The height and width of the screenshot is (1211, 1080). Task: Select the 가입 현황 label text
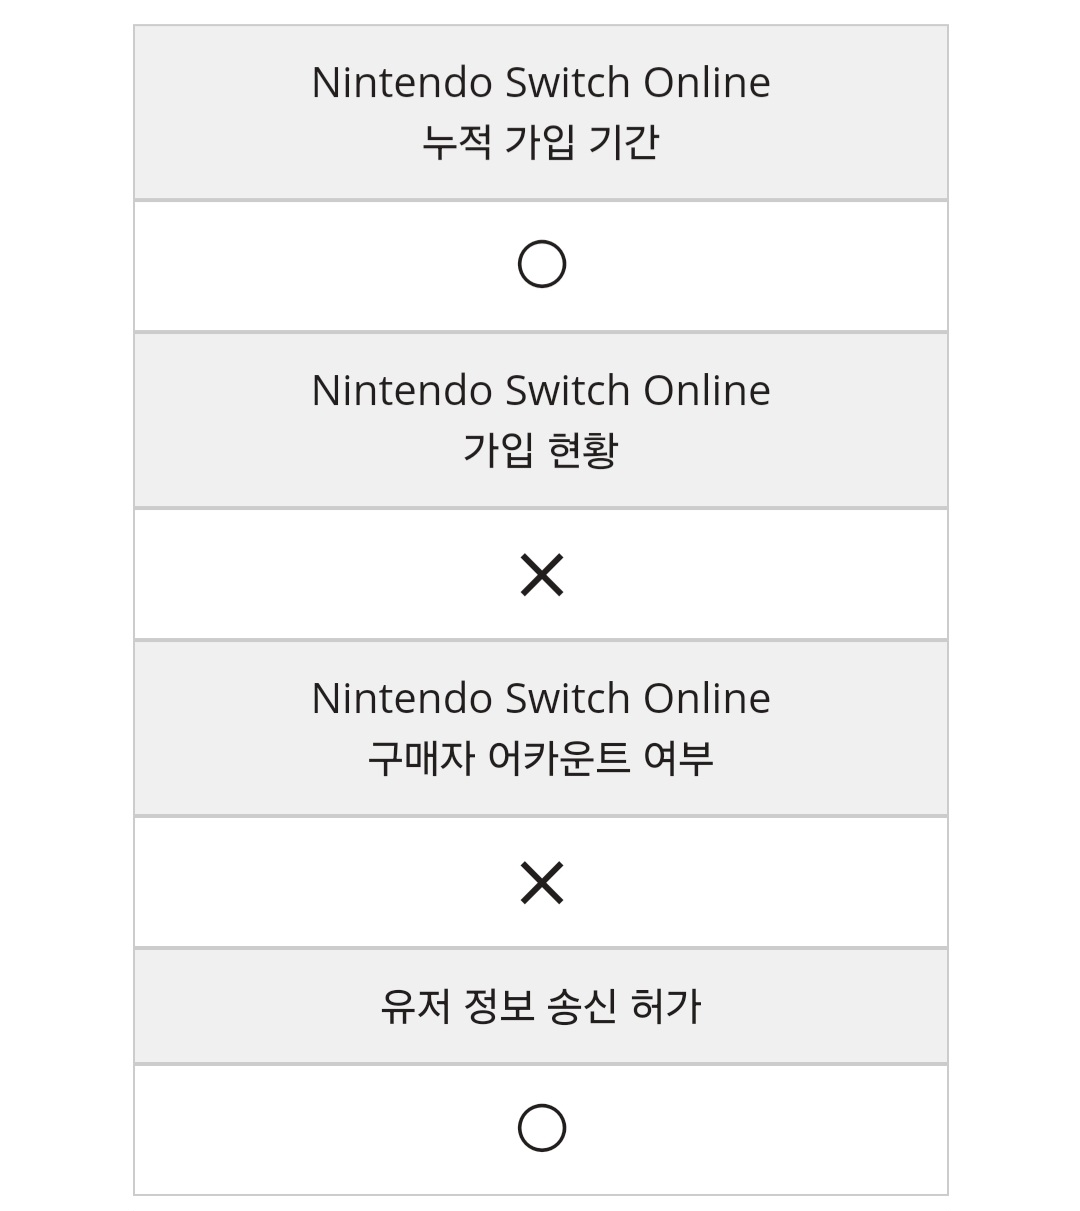point(540,450)
